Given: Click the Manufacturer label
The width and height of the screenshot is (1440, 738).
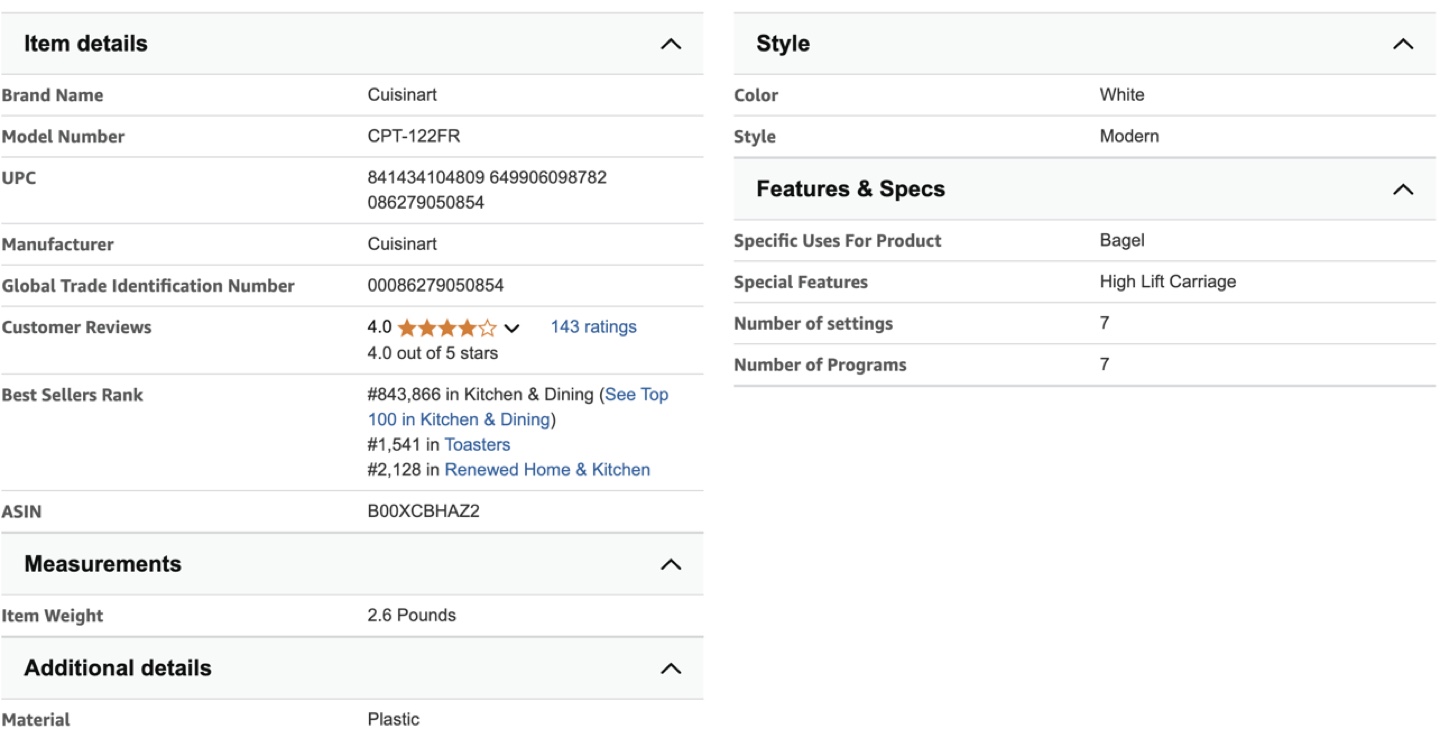Looking at the screenshot, I should click(x=58, y=245).
